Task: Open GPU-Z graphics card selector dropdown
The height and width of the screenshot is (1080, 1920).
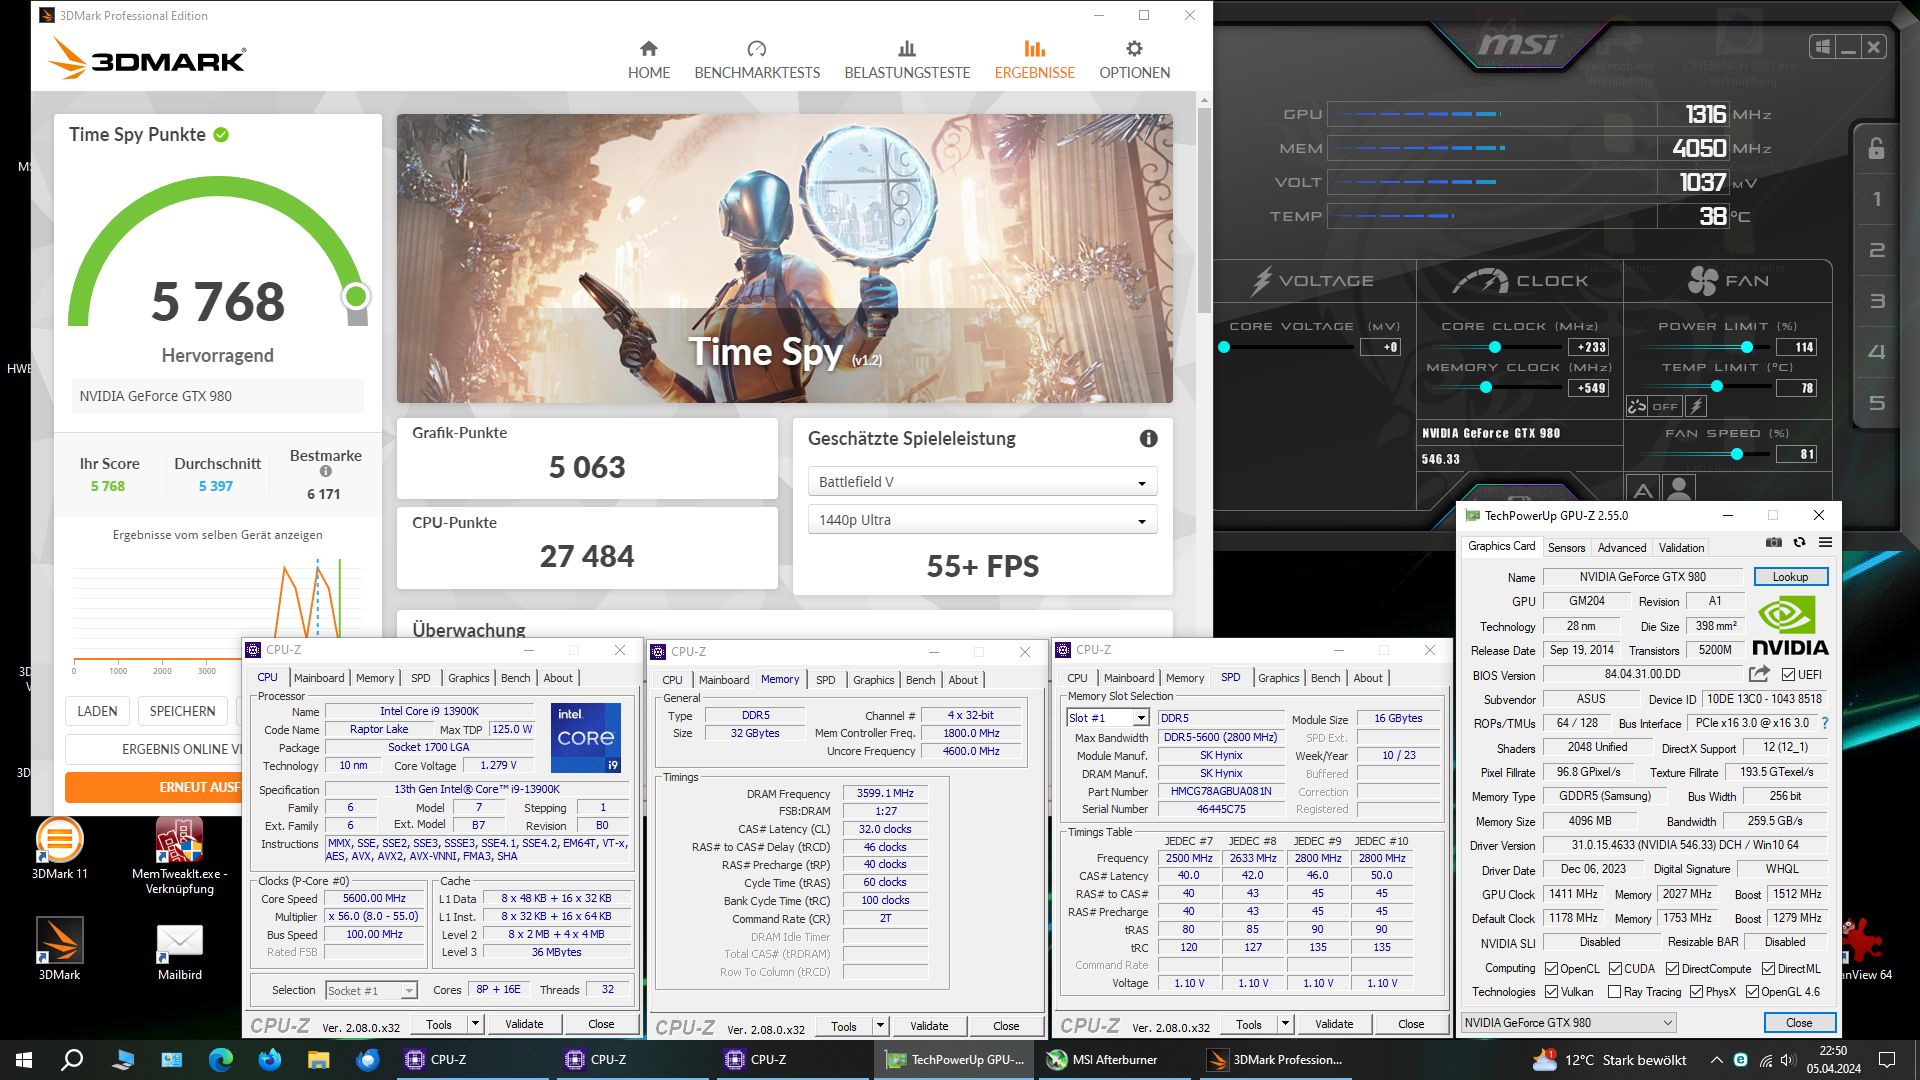Action: click(x=1567, y=1022)
